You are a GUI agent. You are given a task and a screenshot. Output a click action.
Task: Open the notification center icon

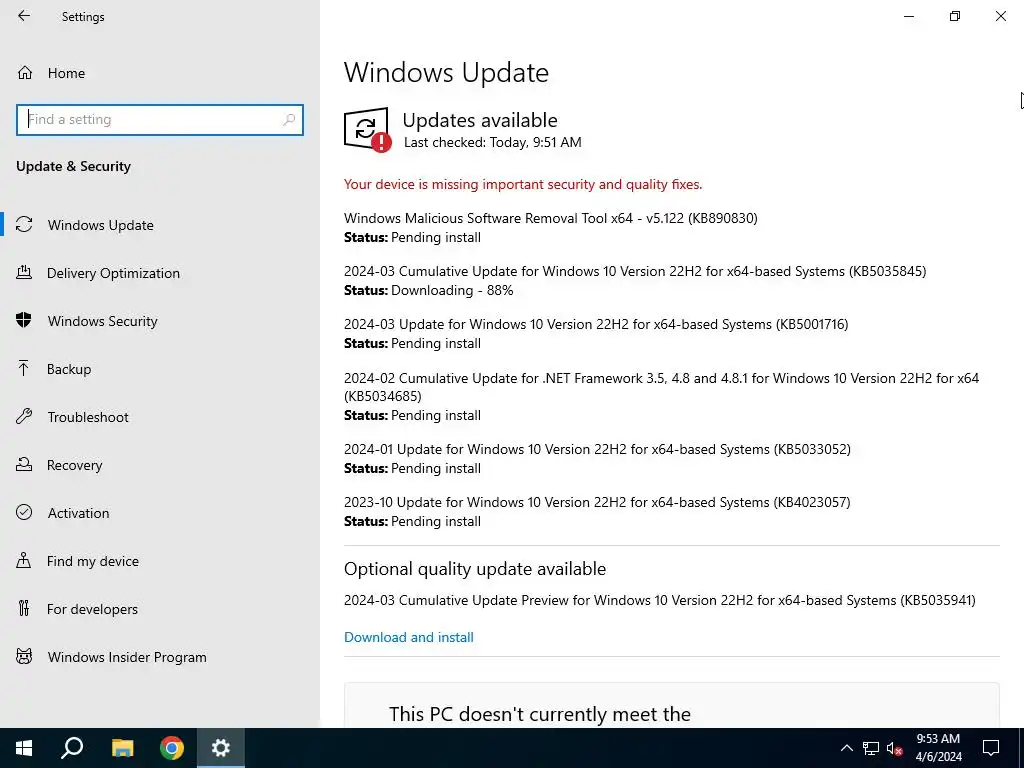tap(991, 748)
